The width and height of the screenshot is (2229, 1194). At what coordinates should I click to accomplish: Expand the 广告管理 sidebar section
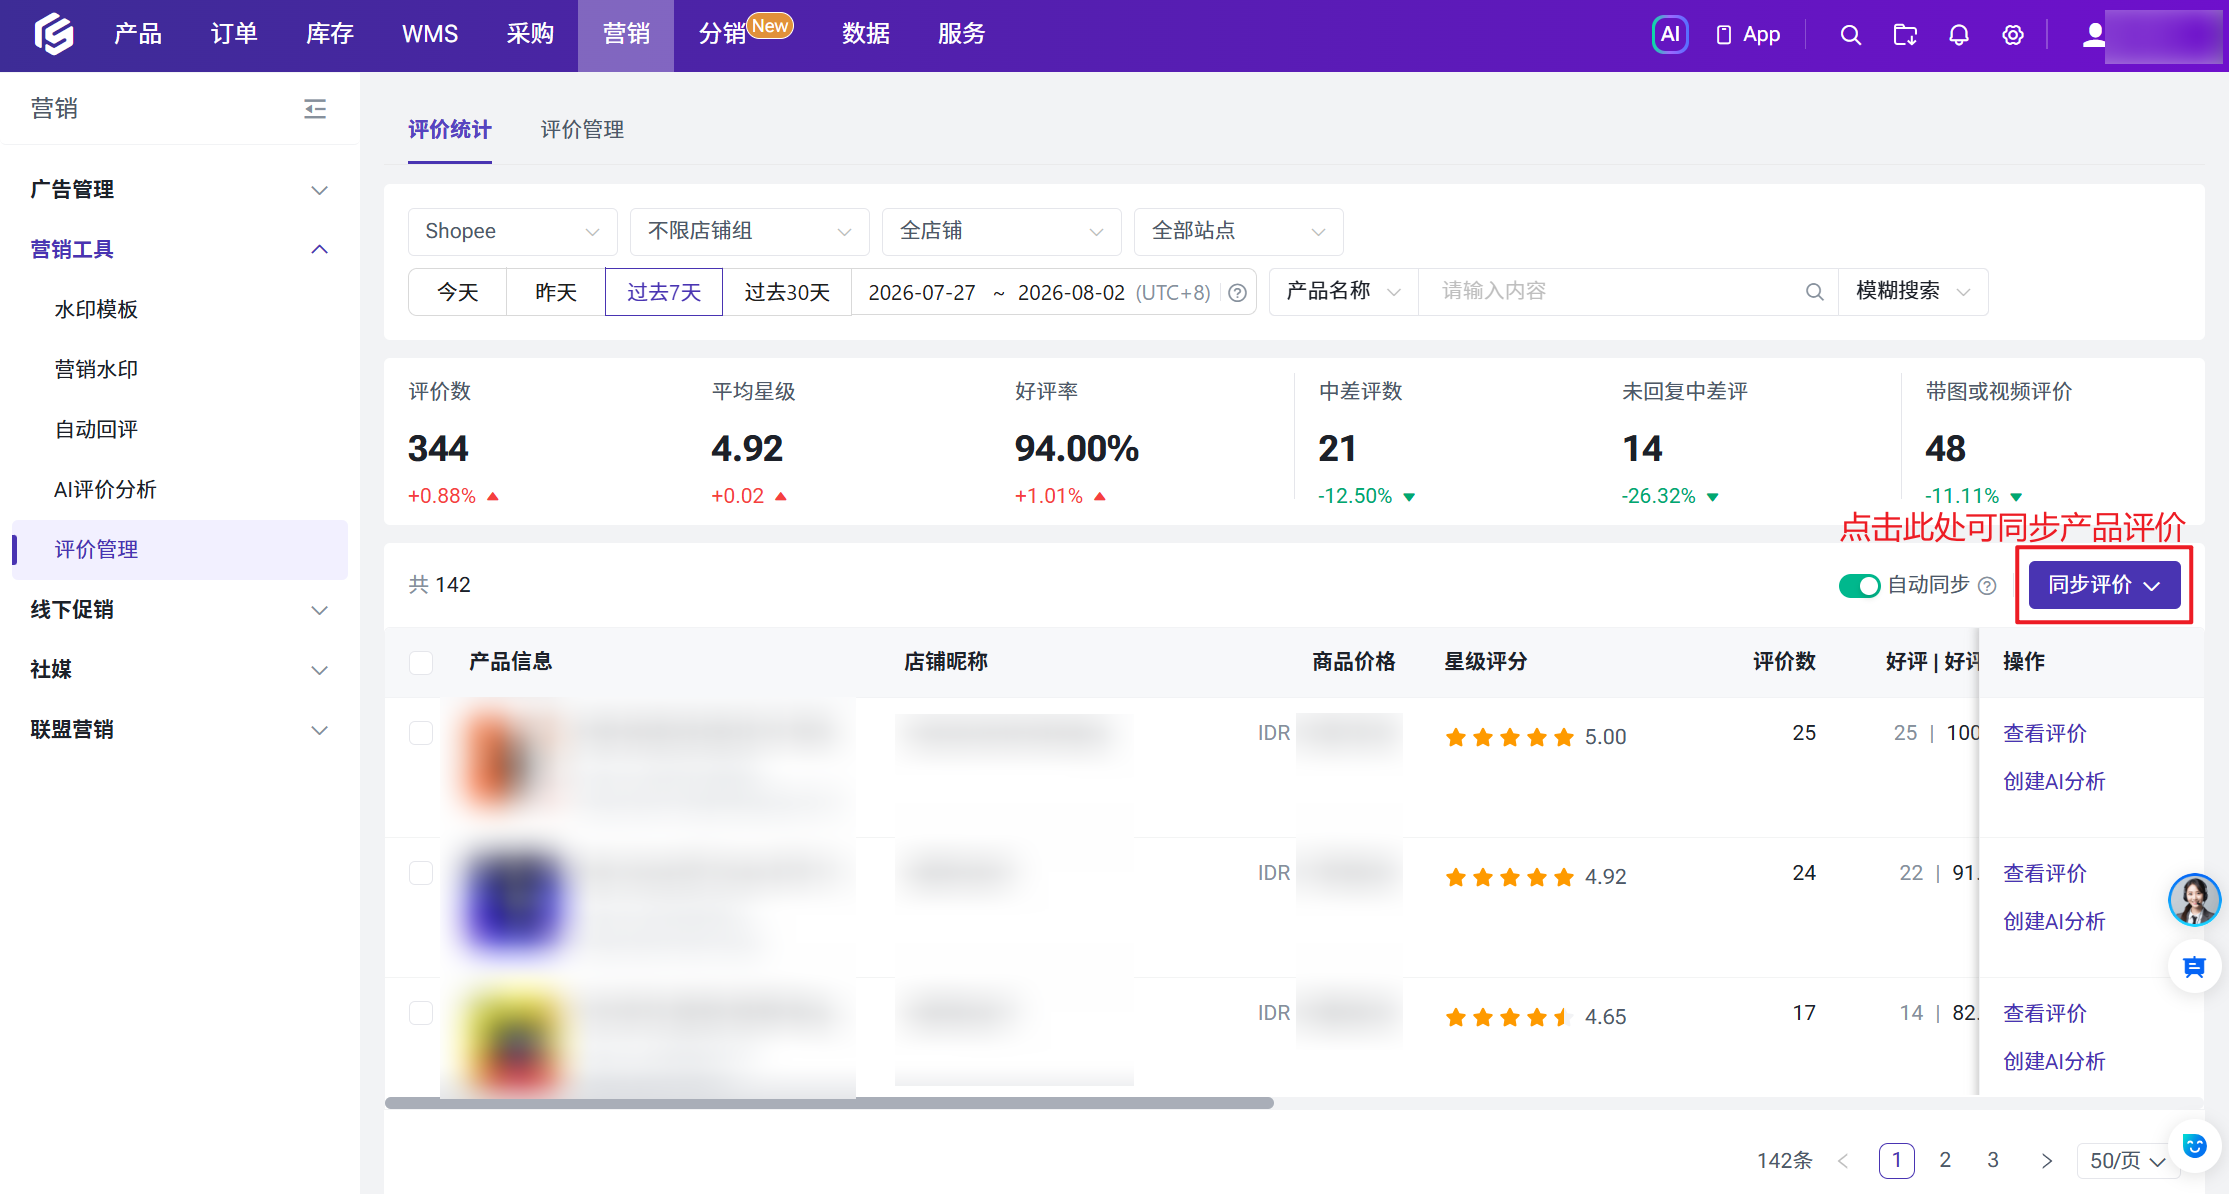pos(180,190)
